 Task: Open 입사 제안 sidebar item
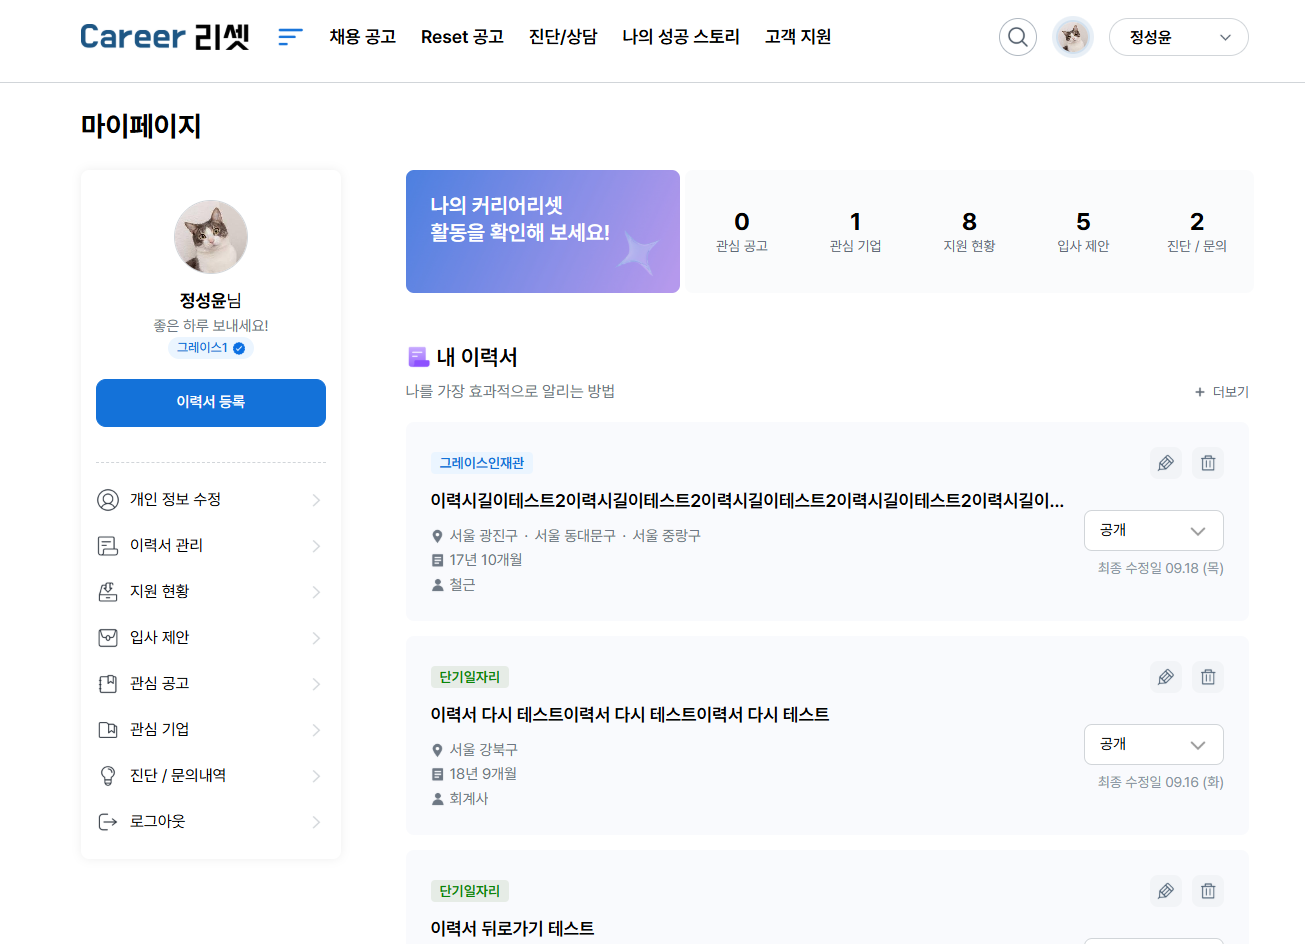click(211, 638)
